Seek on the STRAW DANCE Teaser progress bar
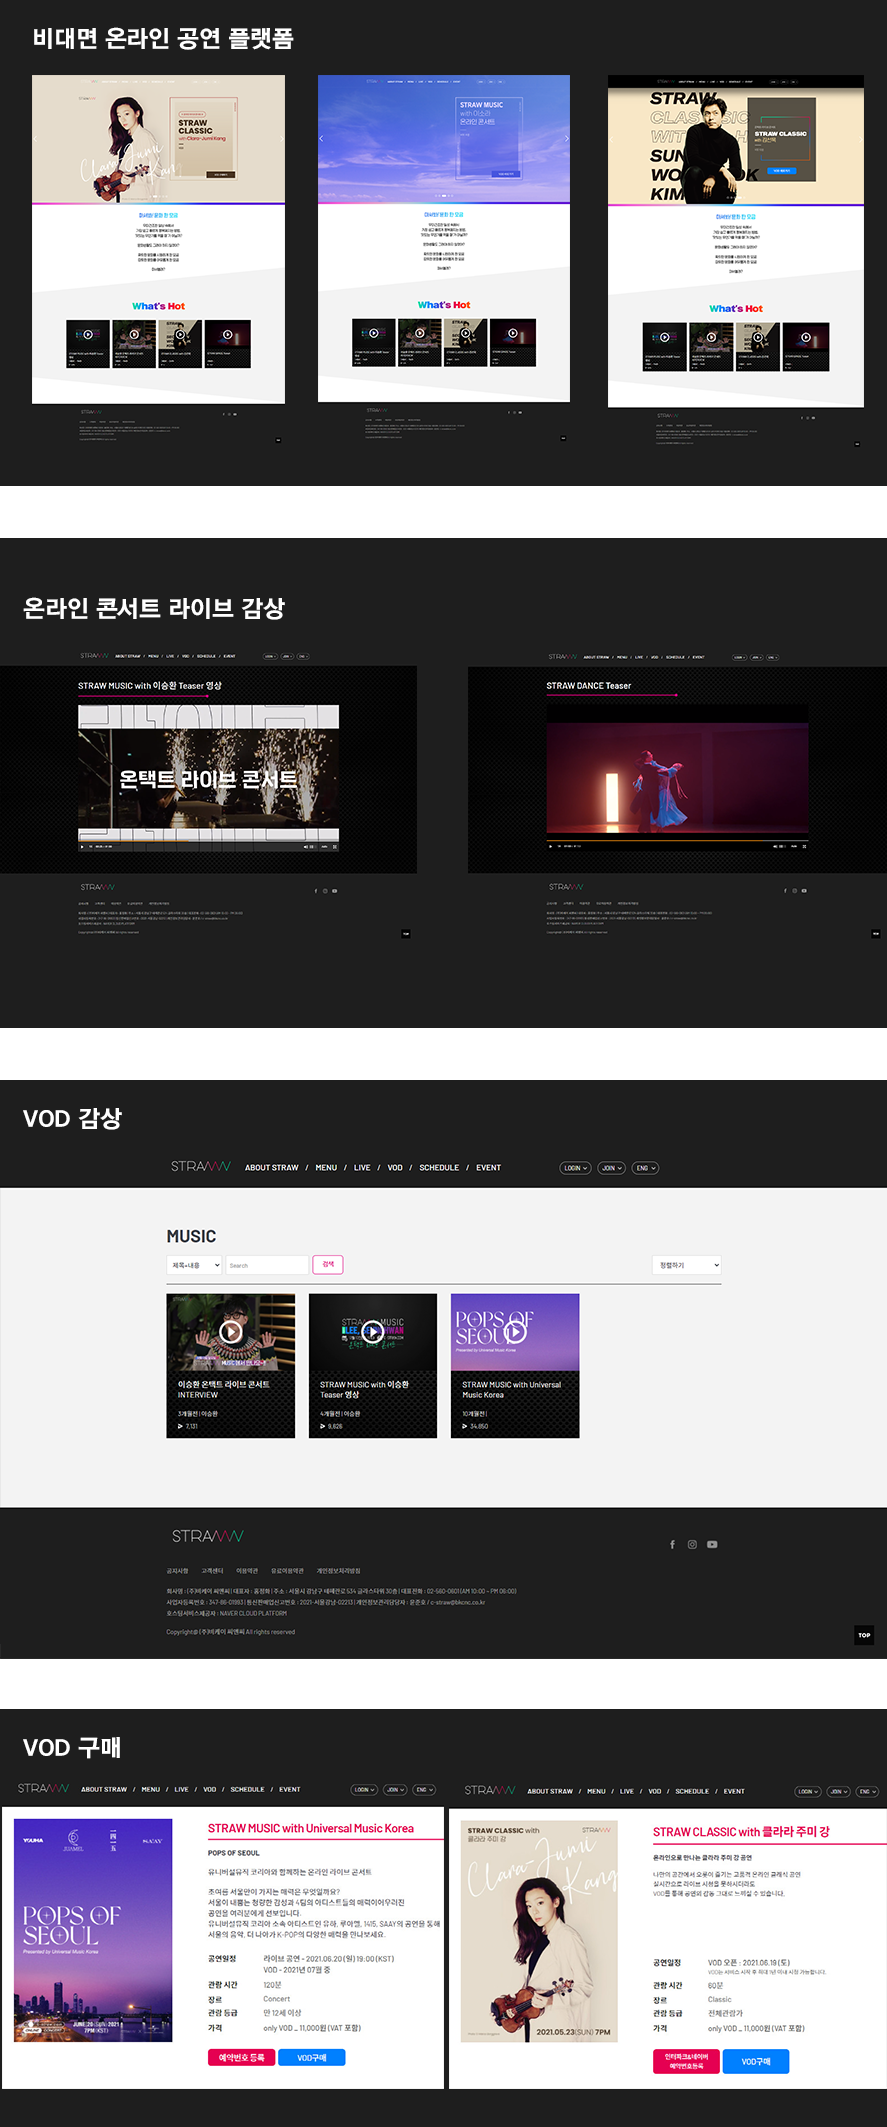The image size is (887, 2127). [677, 840]
